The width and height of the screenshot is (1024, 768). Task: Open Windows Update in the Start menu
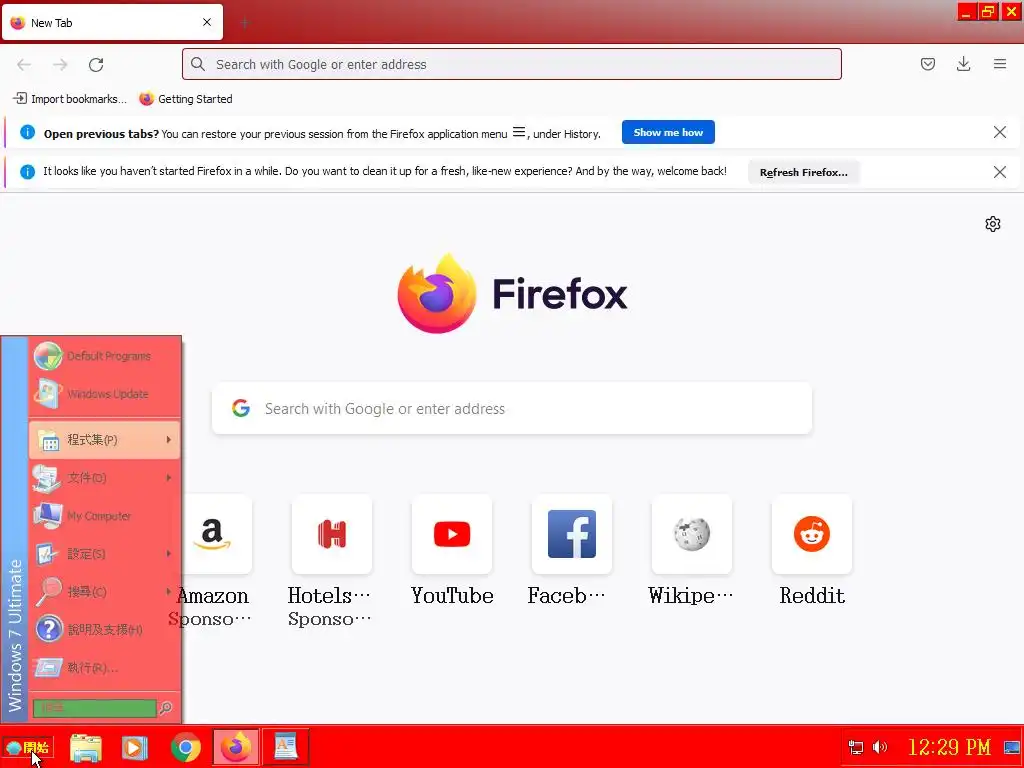(x=104, y=394)
